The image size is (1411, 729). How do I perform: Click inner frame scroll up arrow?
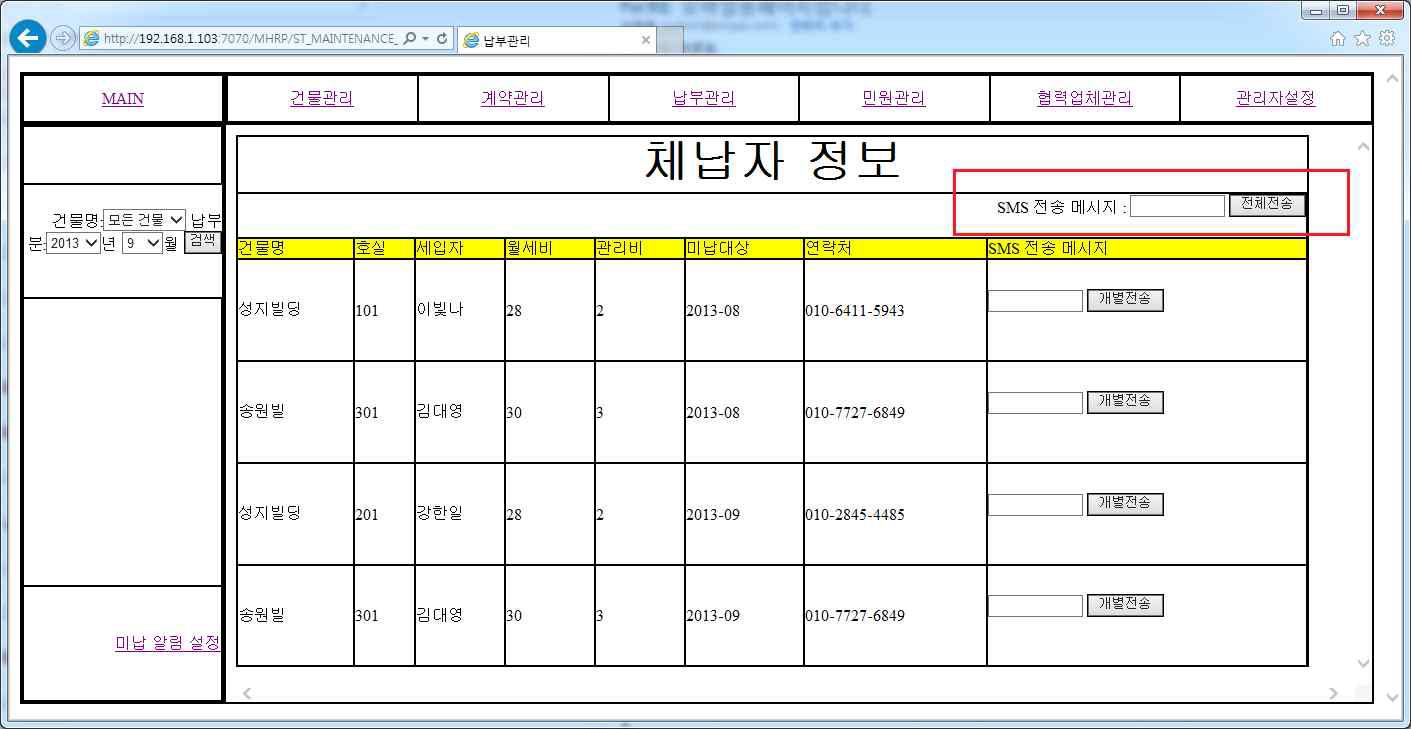point(1362,147)
